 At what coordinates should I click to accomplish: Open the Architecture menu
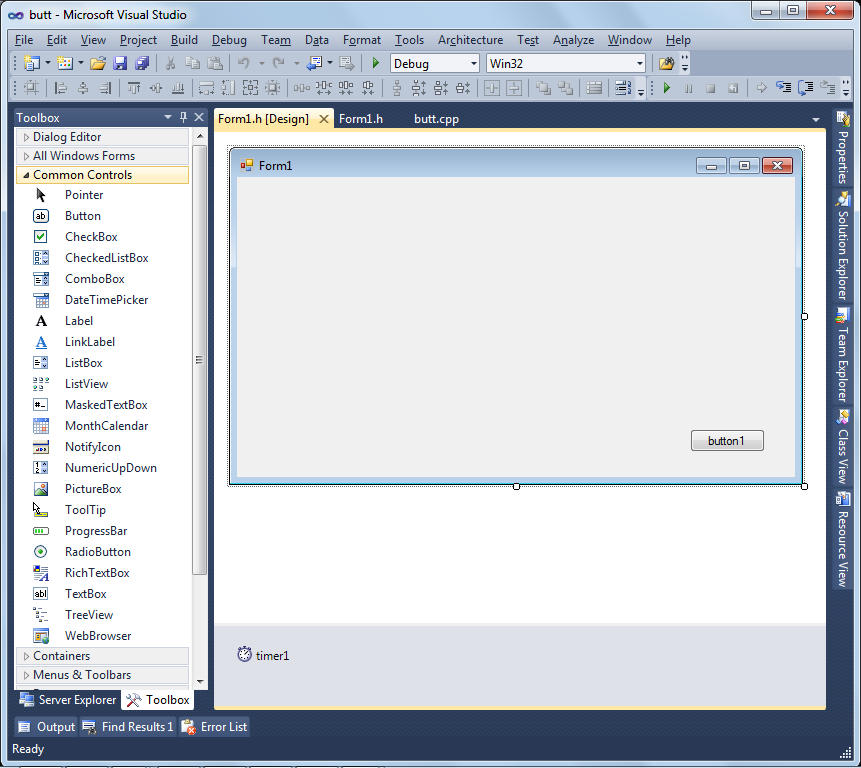470,40
